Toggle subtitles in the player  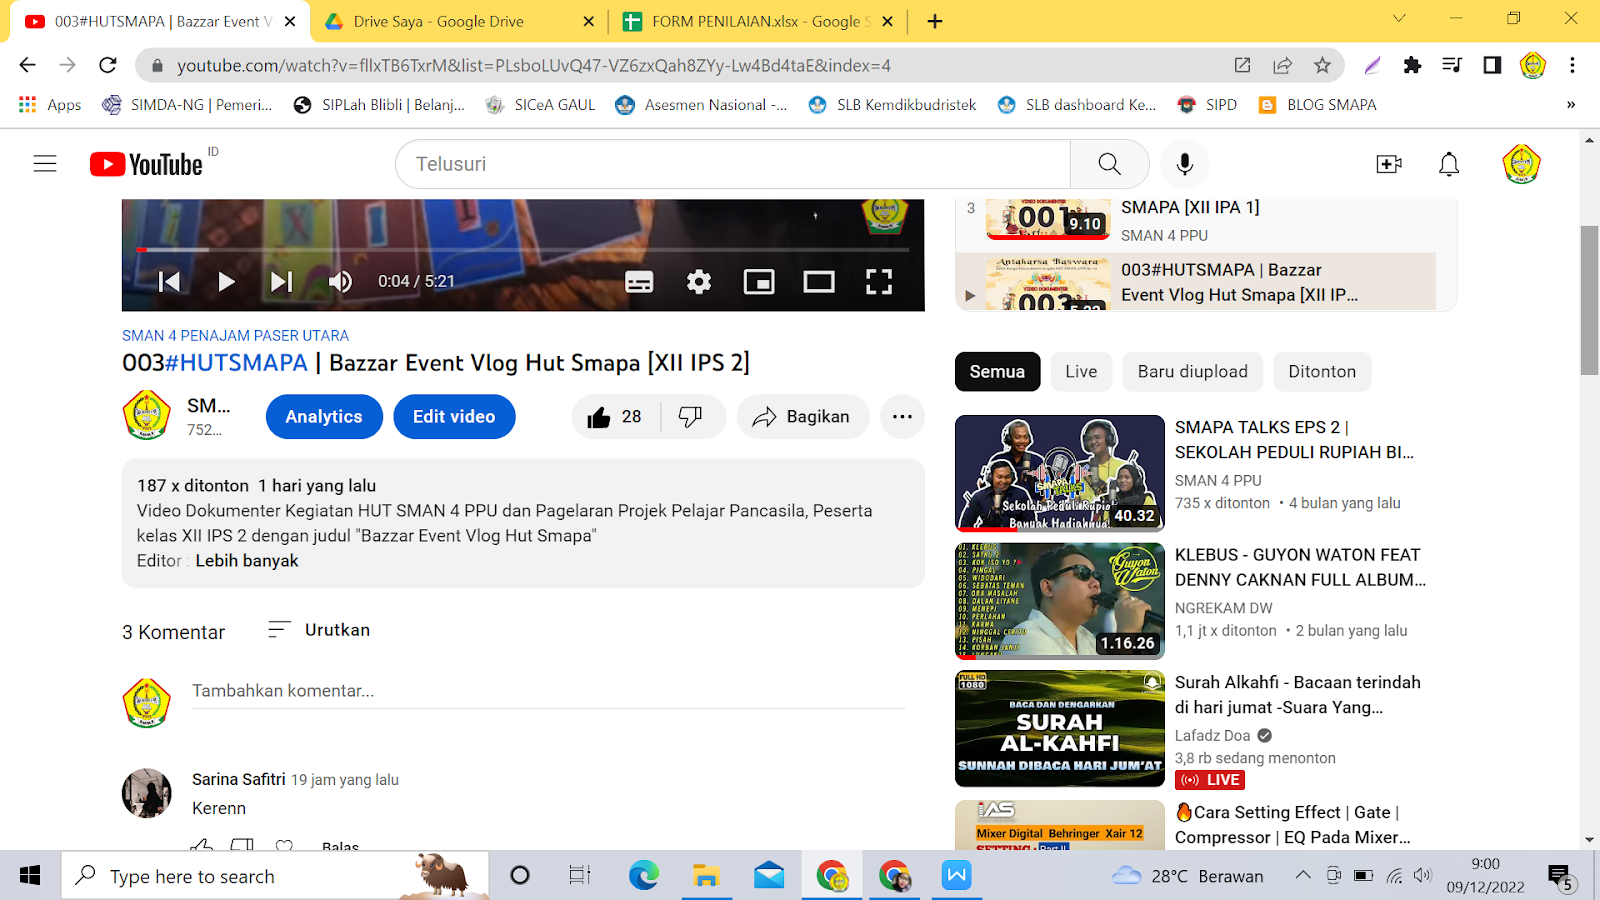(x=639, y=282)
